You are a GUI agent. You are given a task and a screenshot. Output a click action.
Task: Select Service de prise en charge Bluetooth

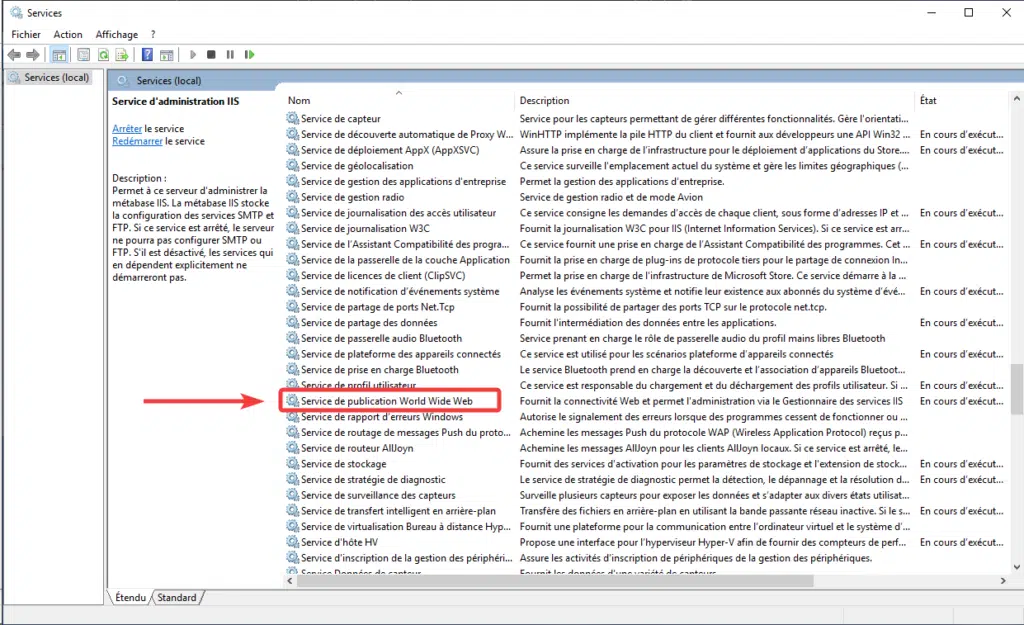point(379,369)
